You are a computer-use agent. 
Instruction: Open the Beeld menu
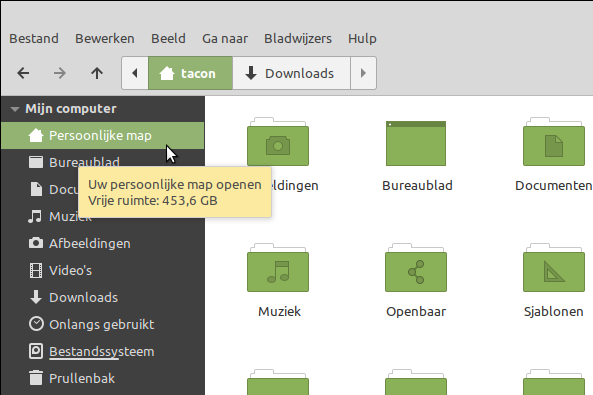coord(168,39)
